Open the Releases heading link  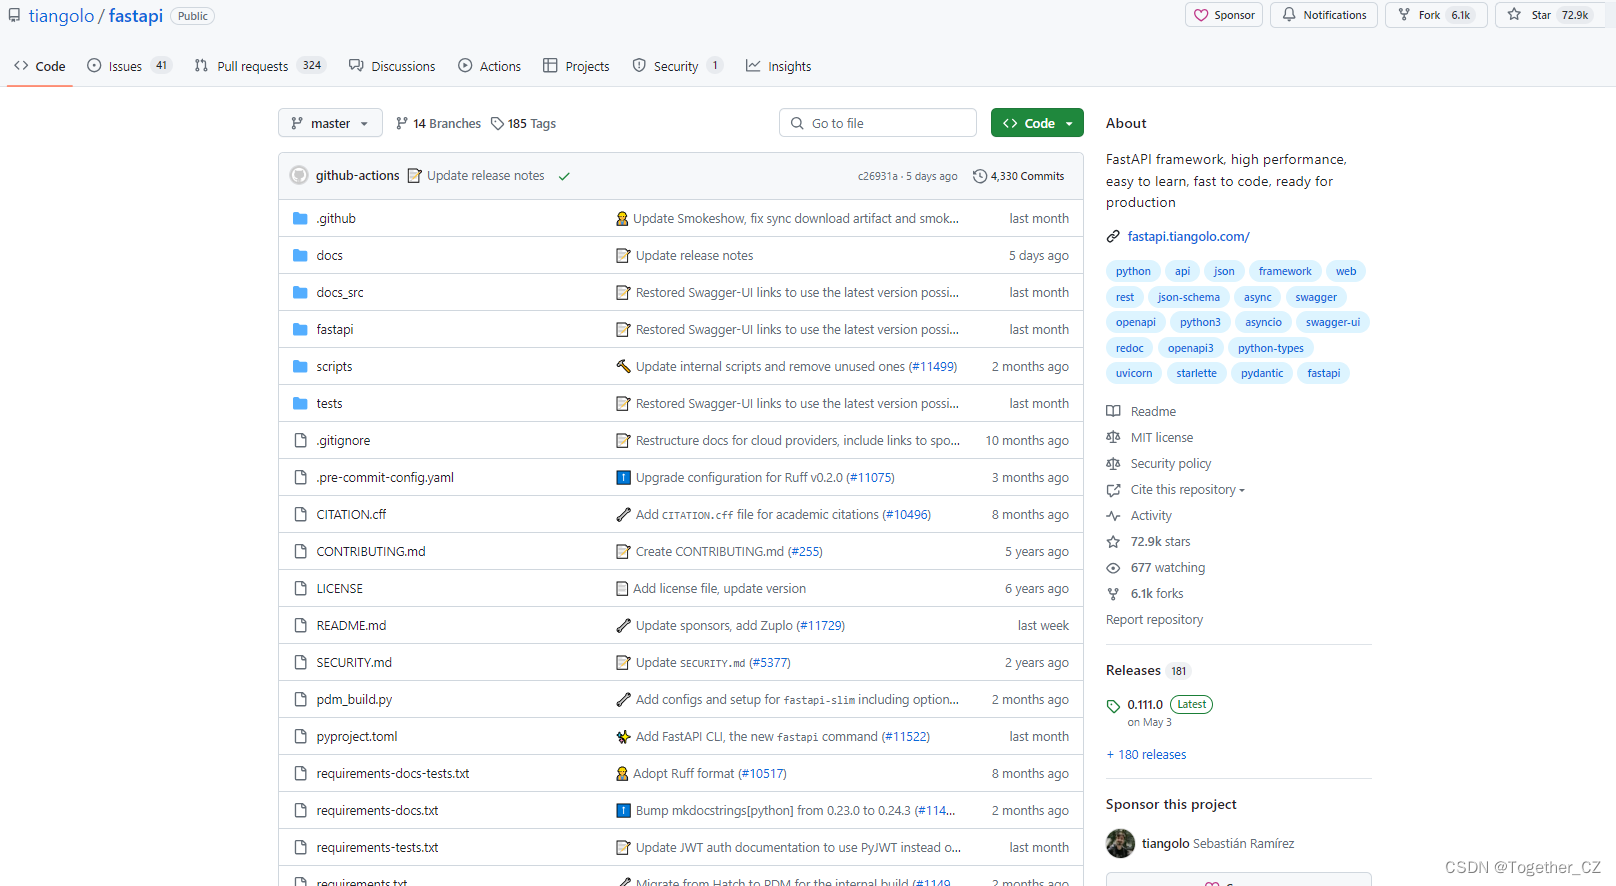click(x=1133, y=670)
